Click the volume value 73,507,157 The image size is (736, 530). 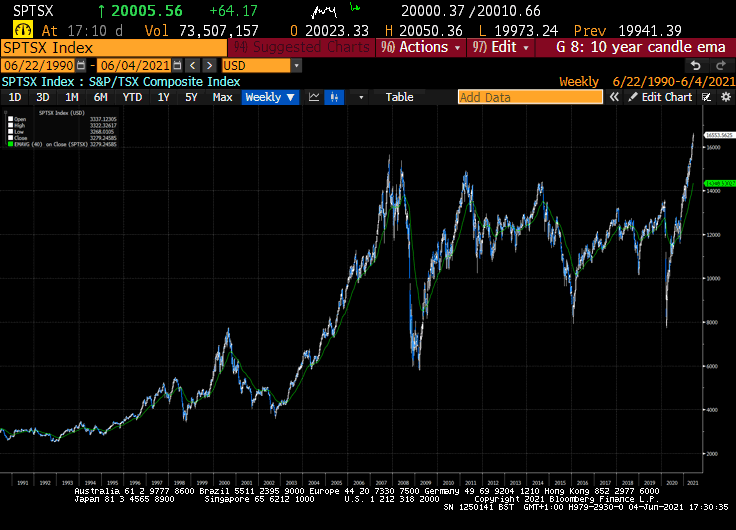(x=219, y=31)
